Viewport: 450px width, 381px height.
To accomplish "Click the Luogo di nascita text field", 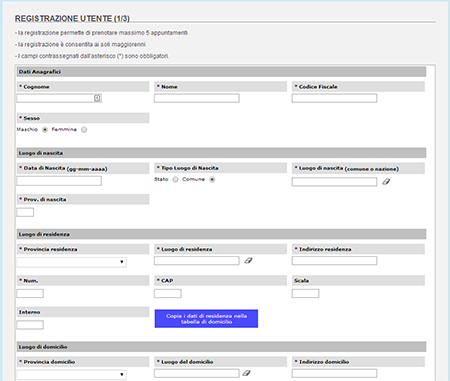I will click(x=334, y=182).
